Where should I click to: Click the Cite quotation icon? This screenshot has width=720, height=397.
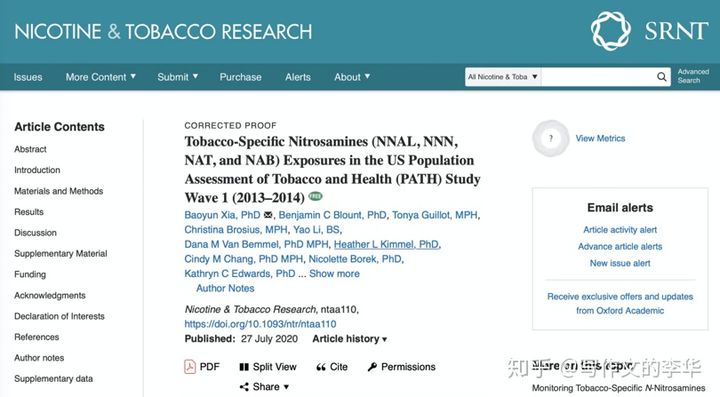(321, 367)
